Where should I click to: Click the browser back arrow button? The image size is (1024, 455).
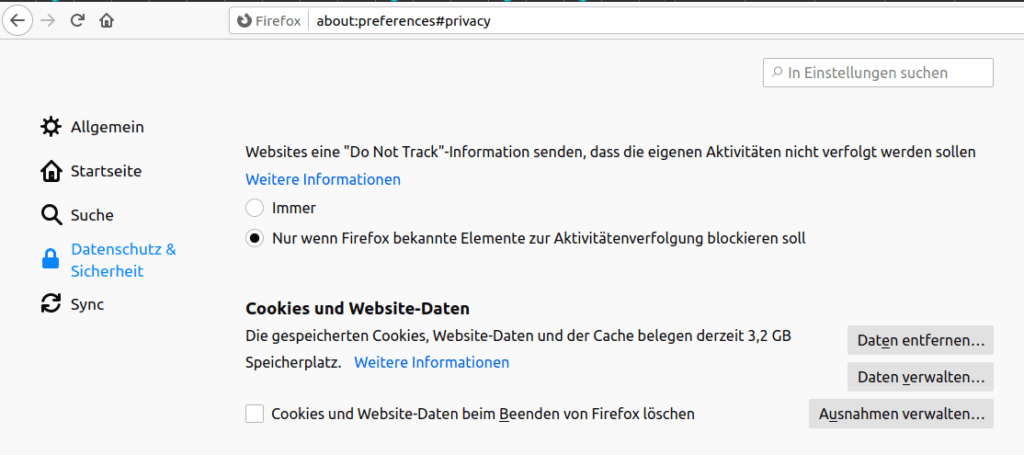tap(18, 21)
